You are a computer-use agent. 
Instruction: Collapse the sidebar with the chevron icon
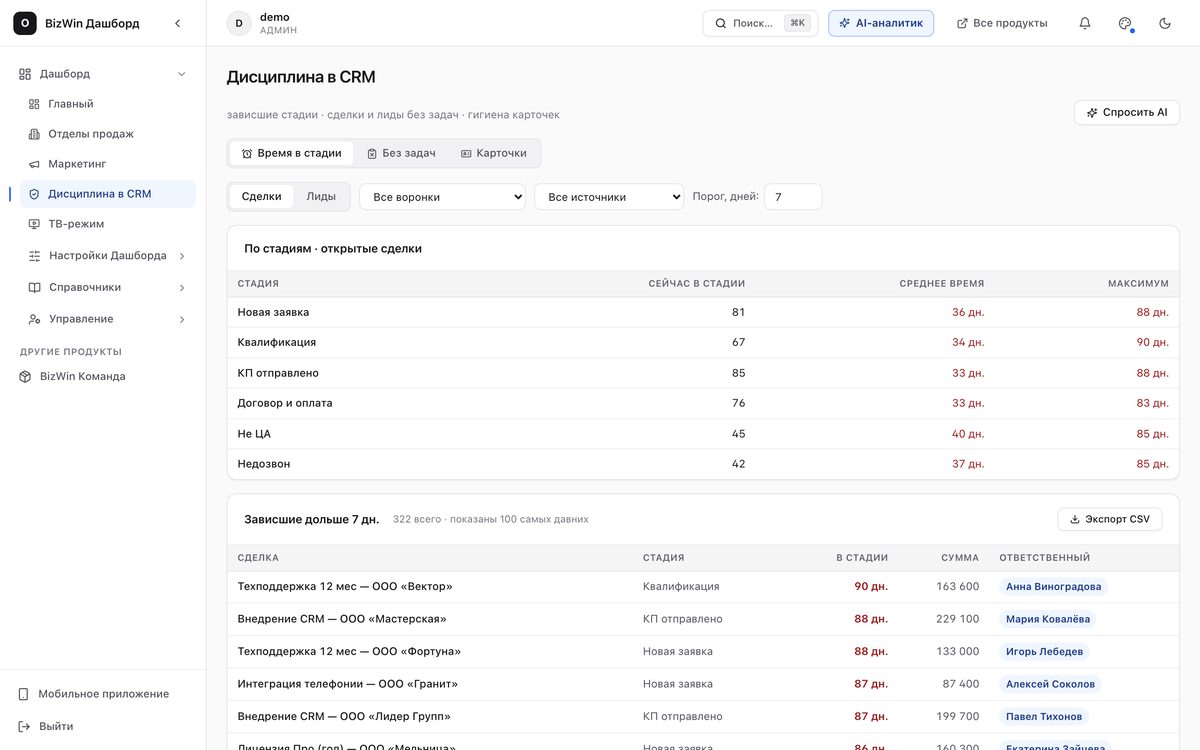point(178,23)
